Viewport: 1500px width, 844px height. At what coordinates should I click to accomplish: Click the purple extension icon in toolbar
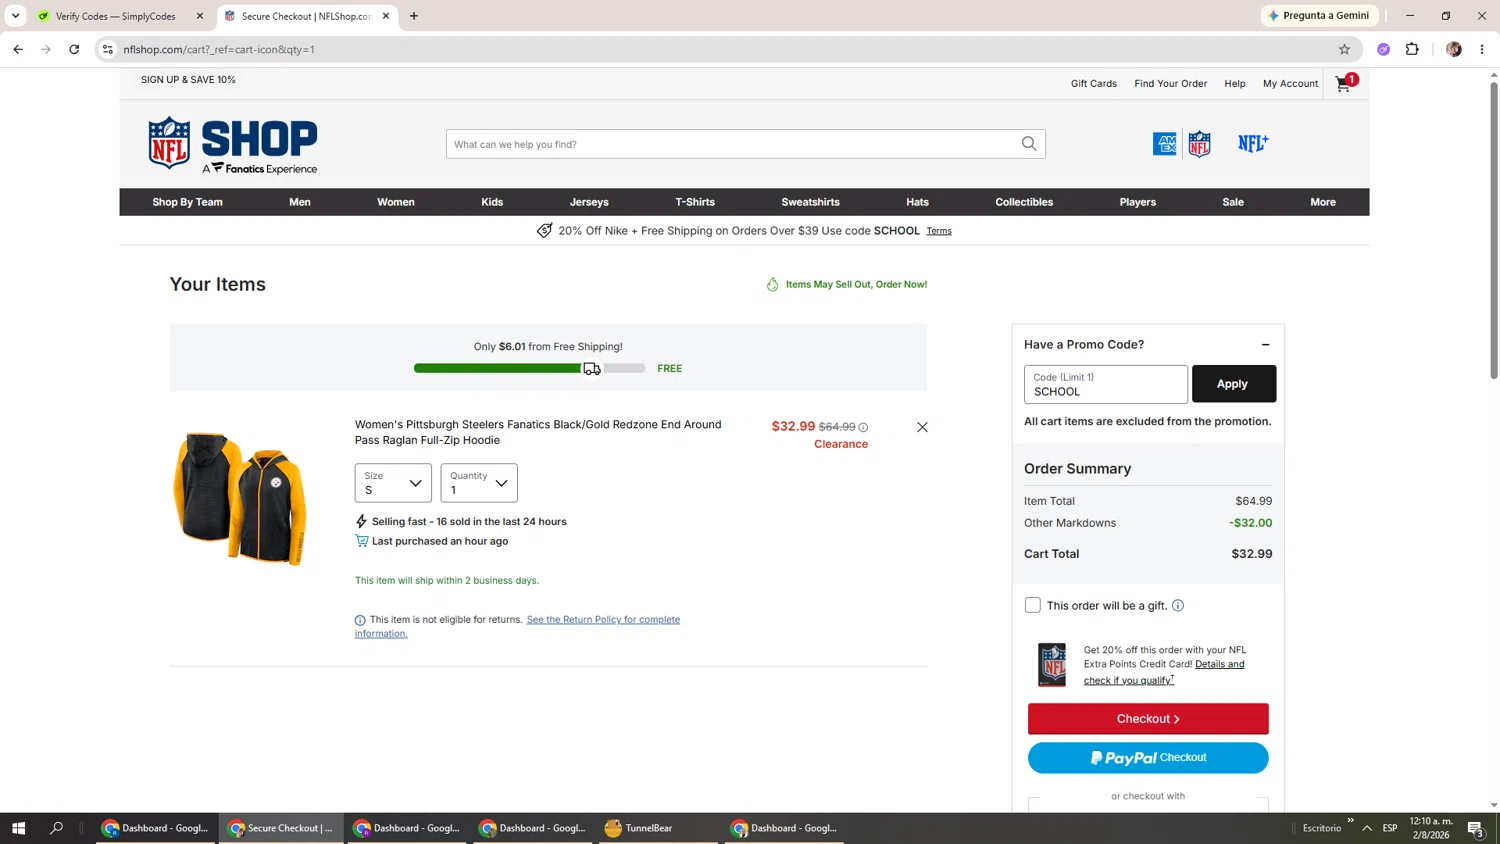(x=1384, y=49)
